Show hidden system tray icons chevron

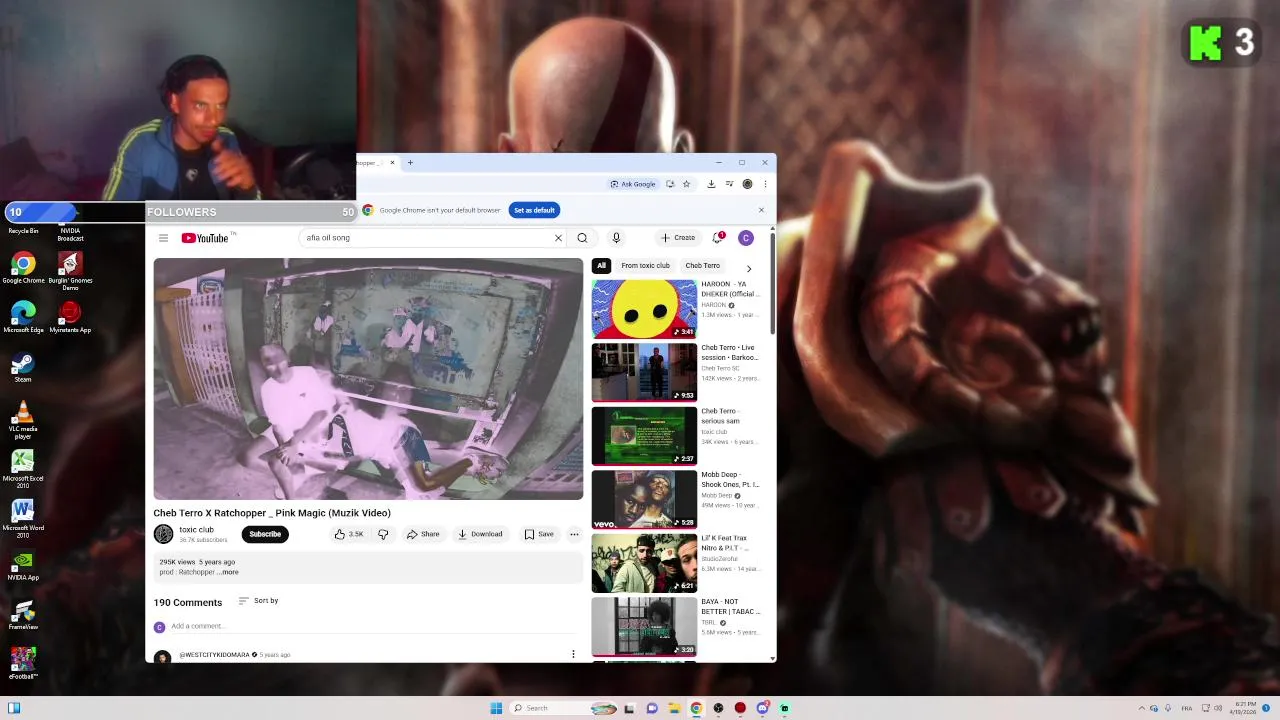[x=1142, y=708]
